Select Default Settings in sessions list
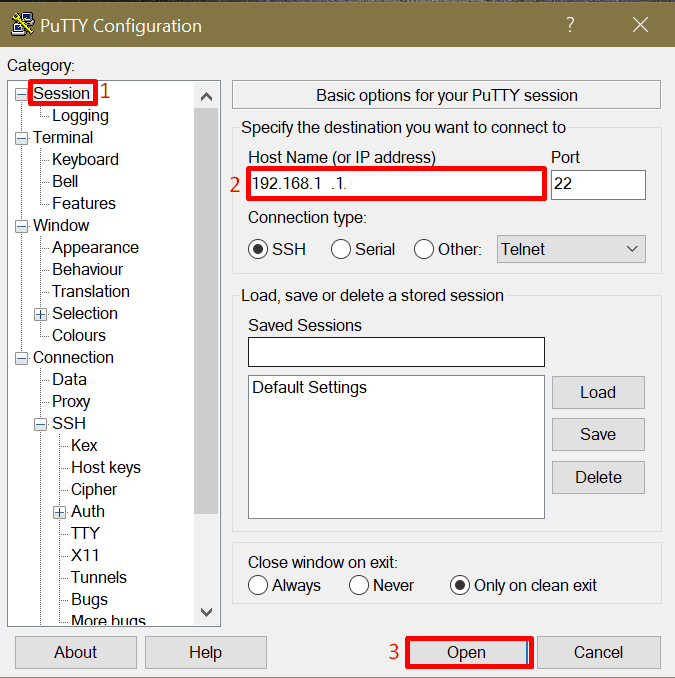The height and width of the screenshot is (678, 675). pyautogui.click(x=309, y=387)
